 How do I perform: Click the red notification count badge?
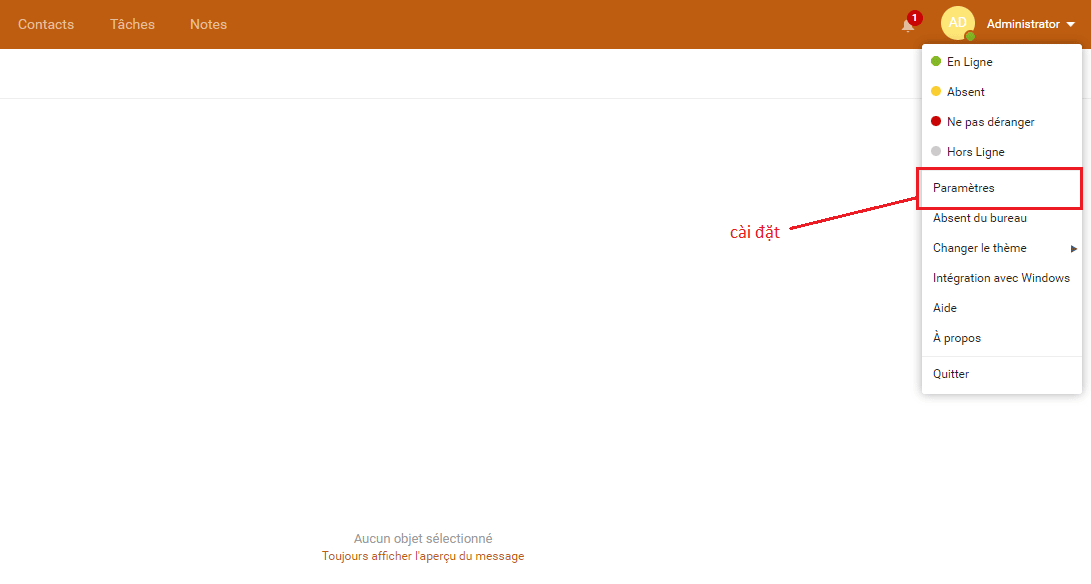914,18
